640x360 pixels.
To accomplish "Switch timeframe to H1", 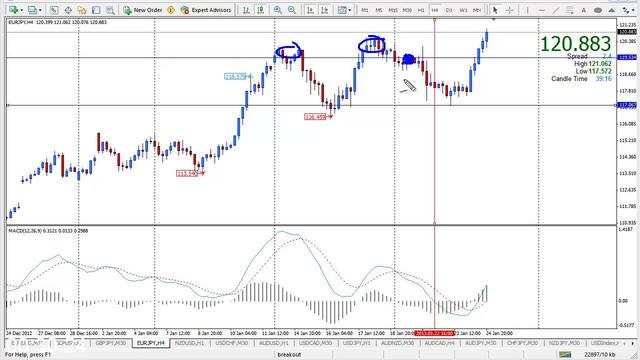I will [x=421, y=10].
